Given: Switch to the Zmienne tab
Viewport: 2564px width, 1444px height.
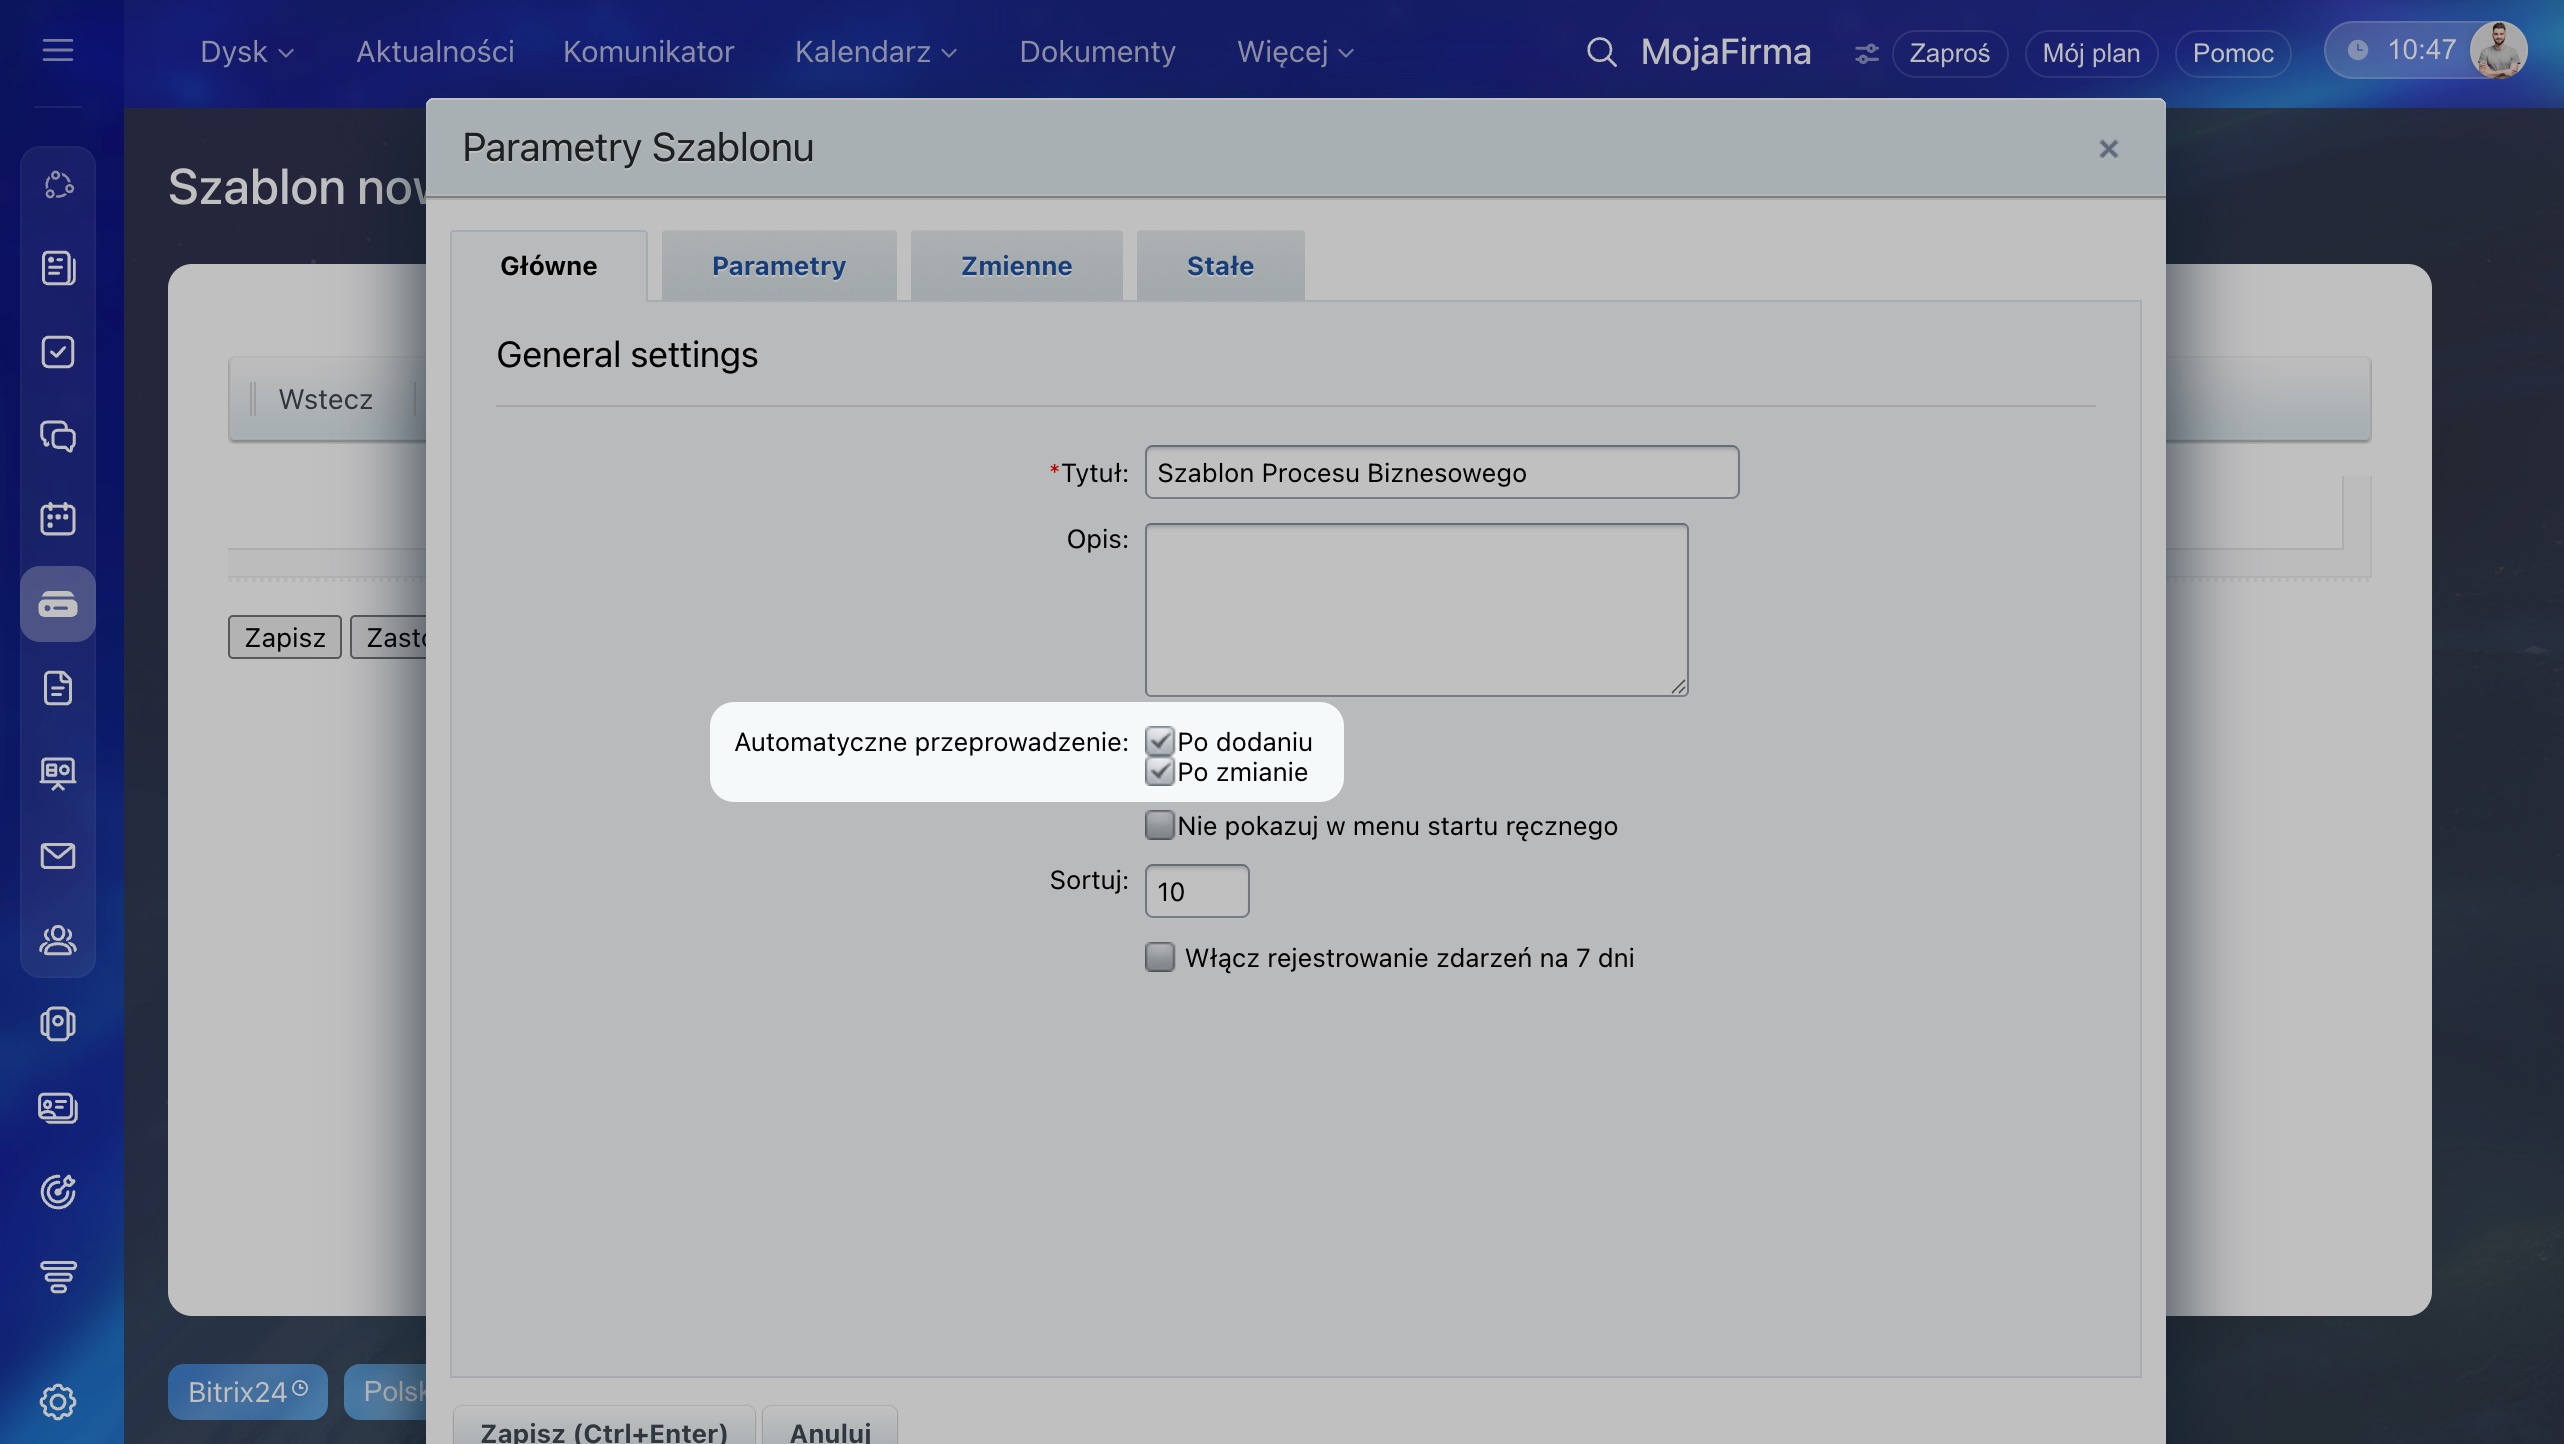Looking at the screenshot, I should (x=1016, y=266).
